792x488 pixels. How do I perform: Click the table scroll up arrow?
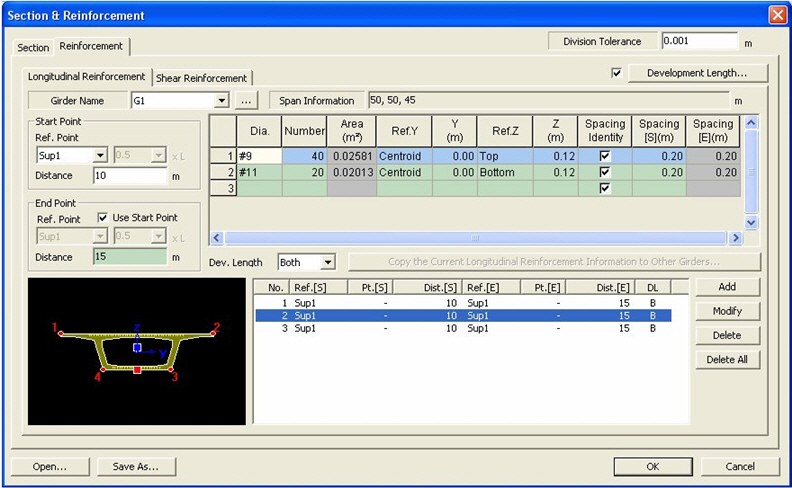(752, 122)
